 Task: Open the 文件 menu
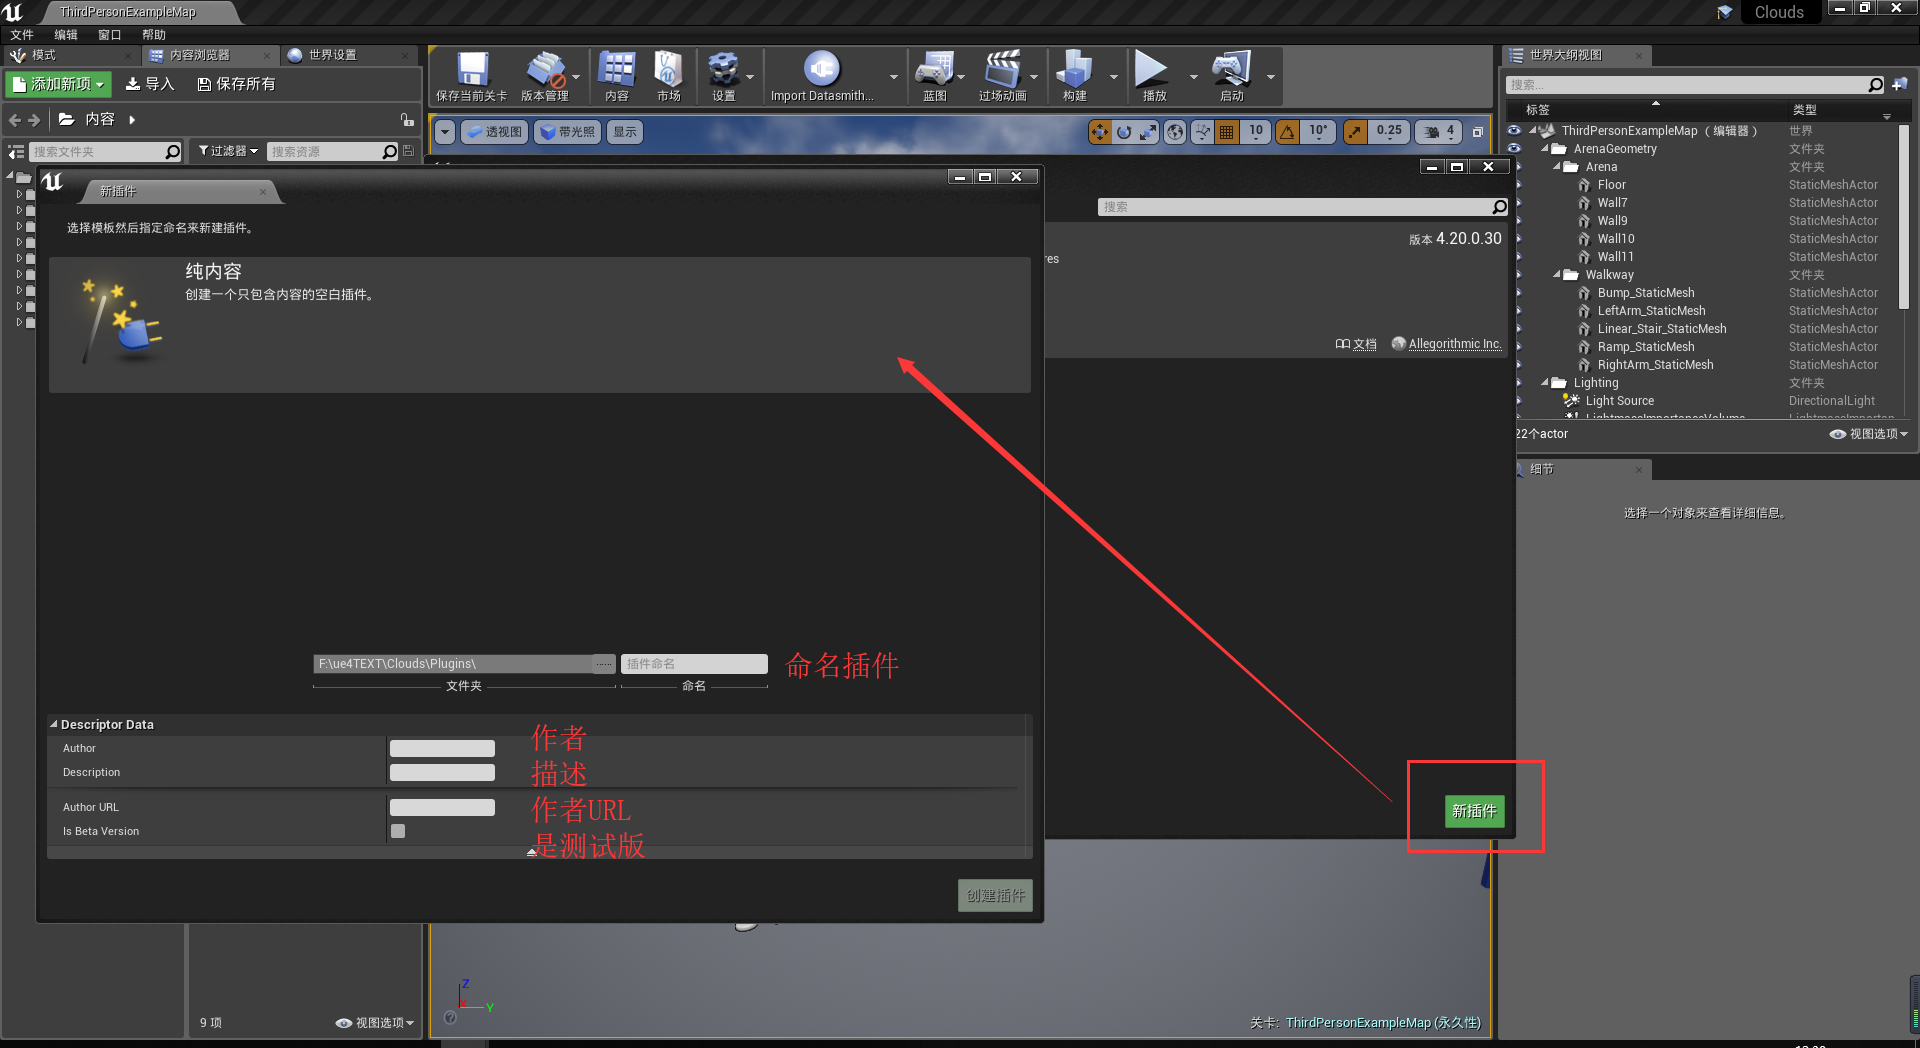[22, 33]
